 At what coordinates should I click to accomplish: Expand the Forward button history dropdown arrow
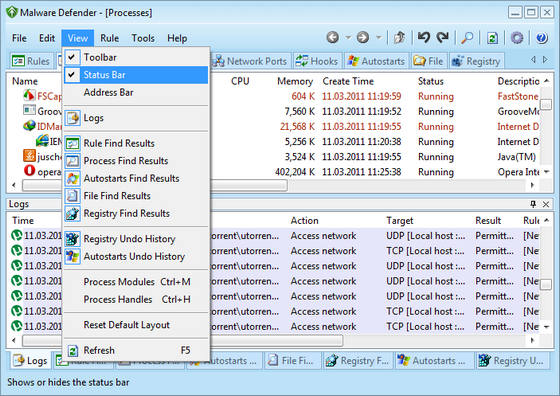378,37
